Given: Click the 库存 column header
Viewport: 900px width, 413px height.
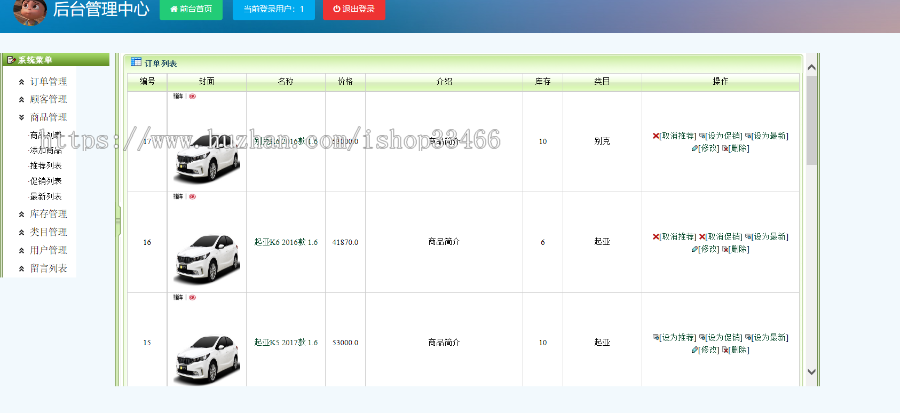Looking at the screenshot, I should (542, 82).
